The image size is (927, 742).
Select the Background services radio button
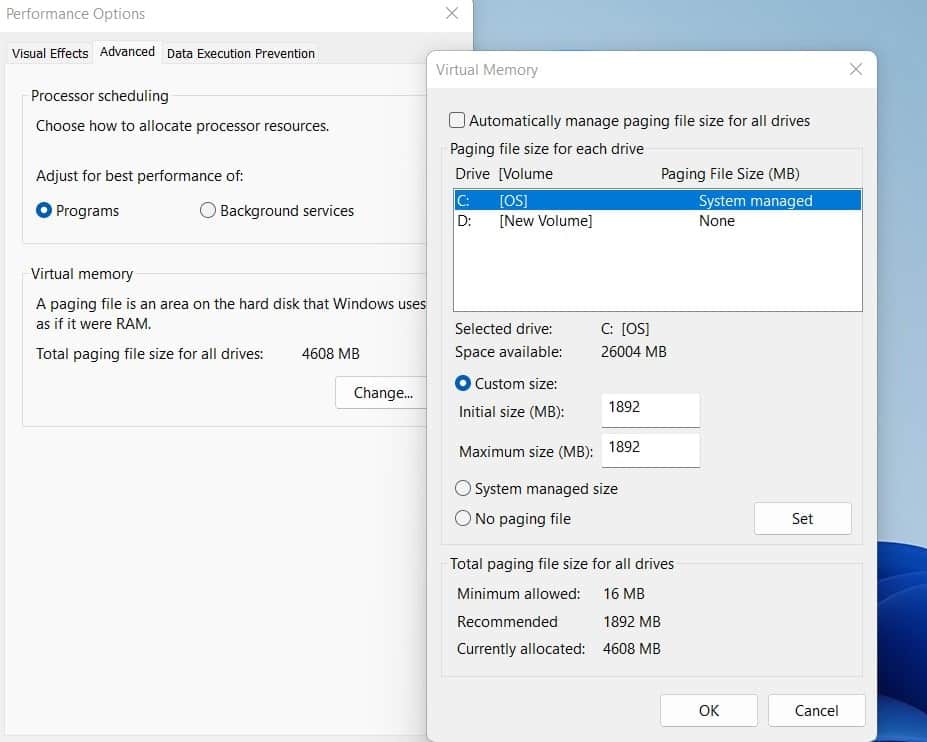[207, 211]
